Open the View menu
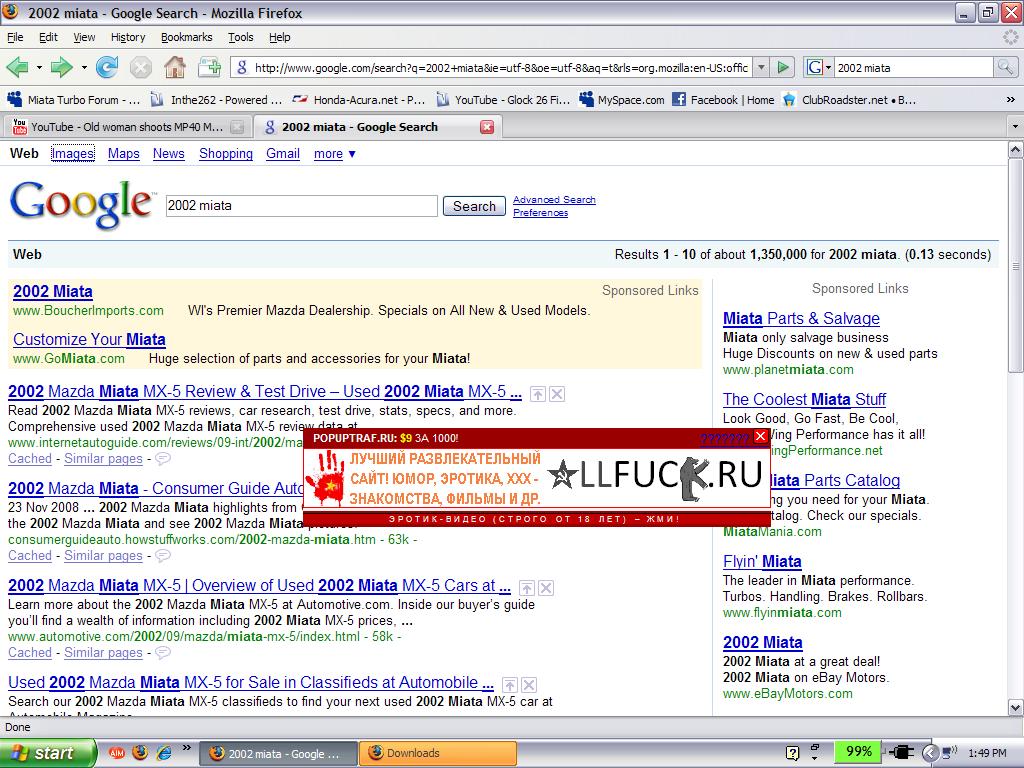 pos(84,37)
